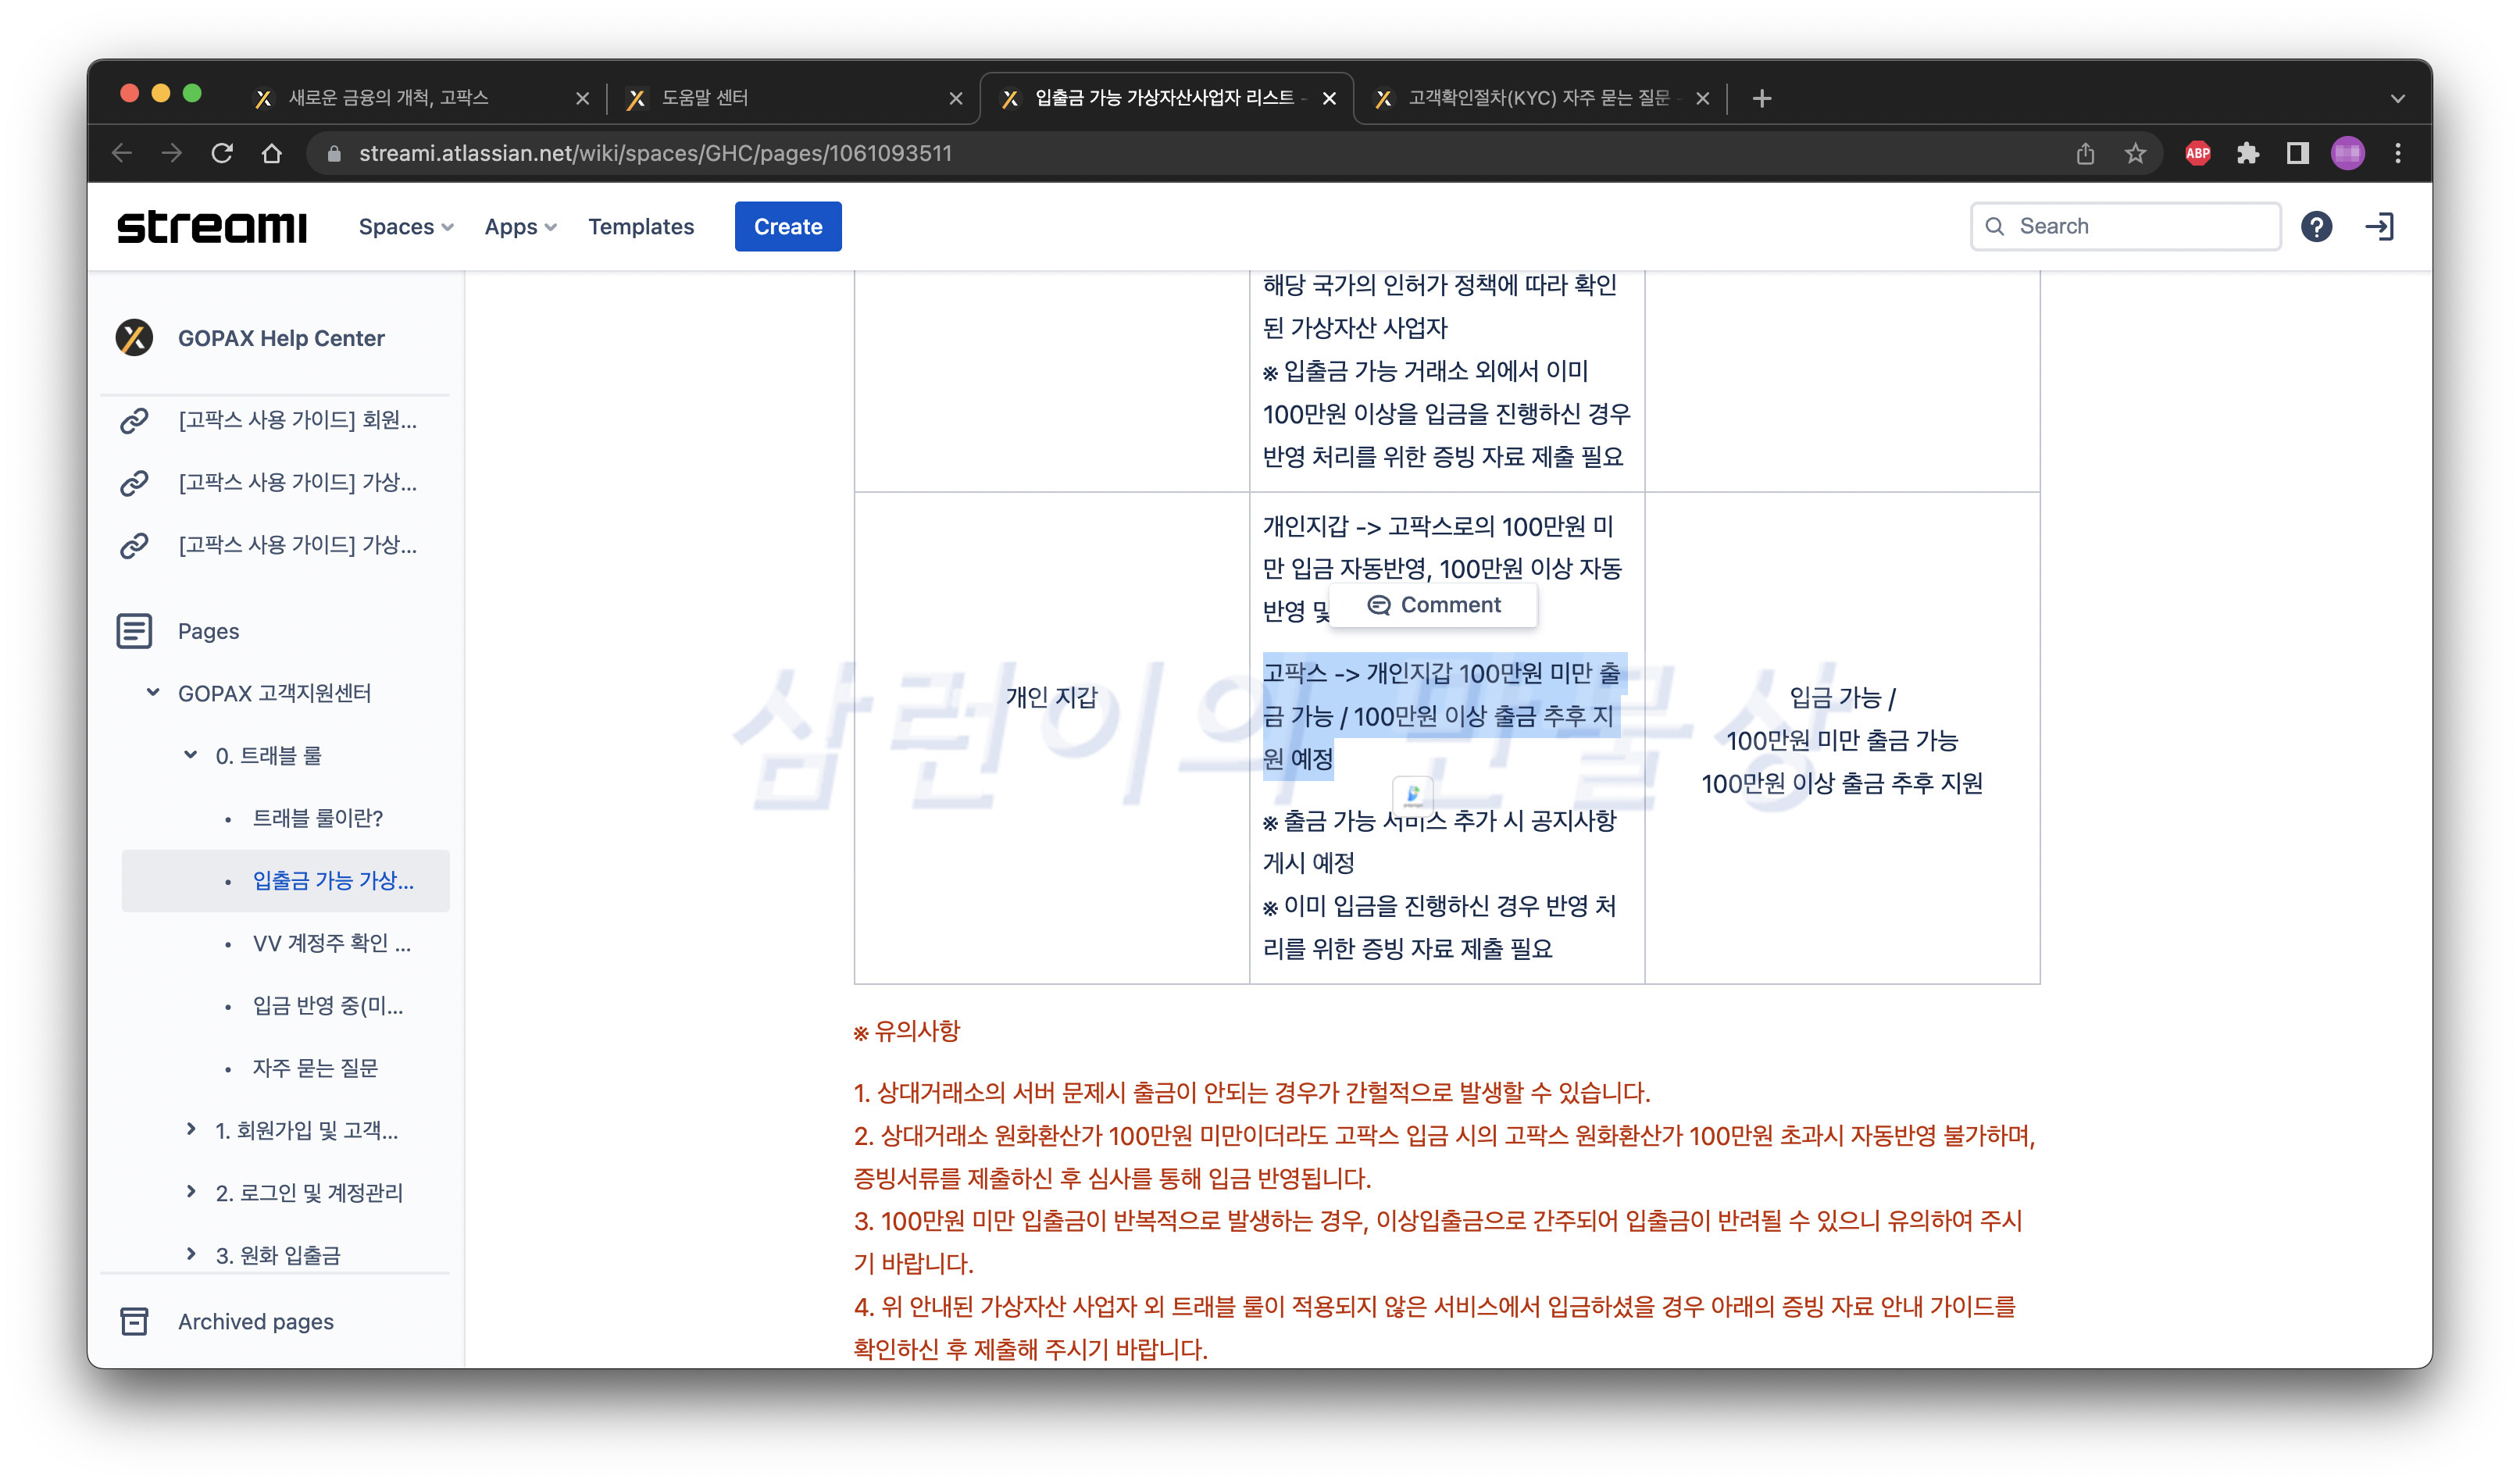Image resolution: width=2520 pixels, height=1484 pixels.
Task: Click the blue Create button
Action: tap(787, 227)
